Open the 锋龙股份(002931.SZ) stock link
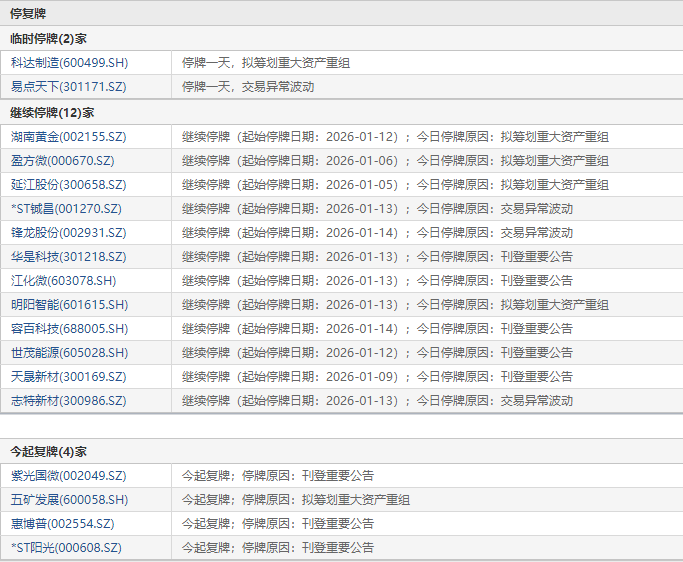The width and height of the screenshot is (683, 562). 68,233
